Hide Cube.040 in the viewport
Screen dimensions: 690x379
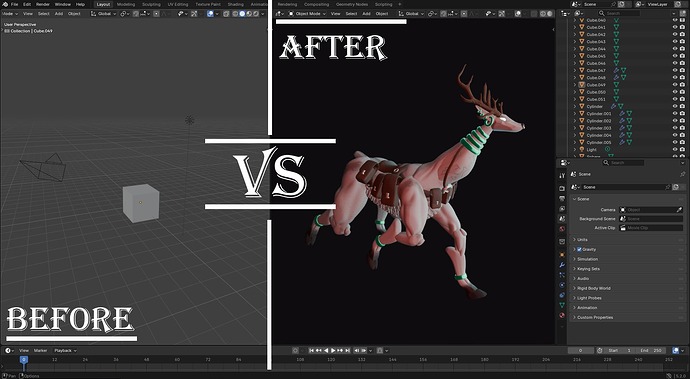click(x=675, y=20)
